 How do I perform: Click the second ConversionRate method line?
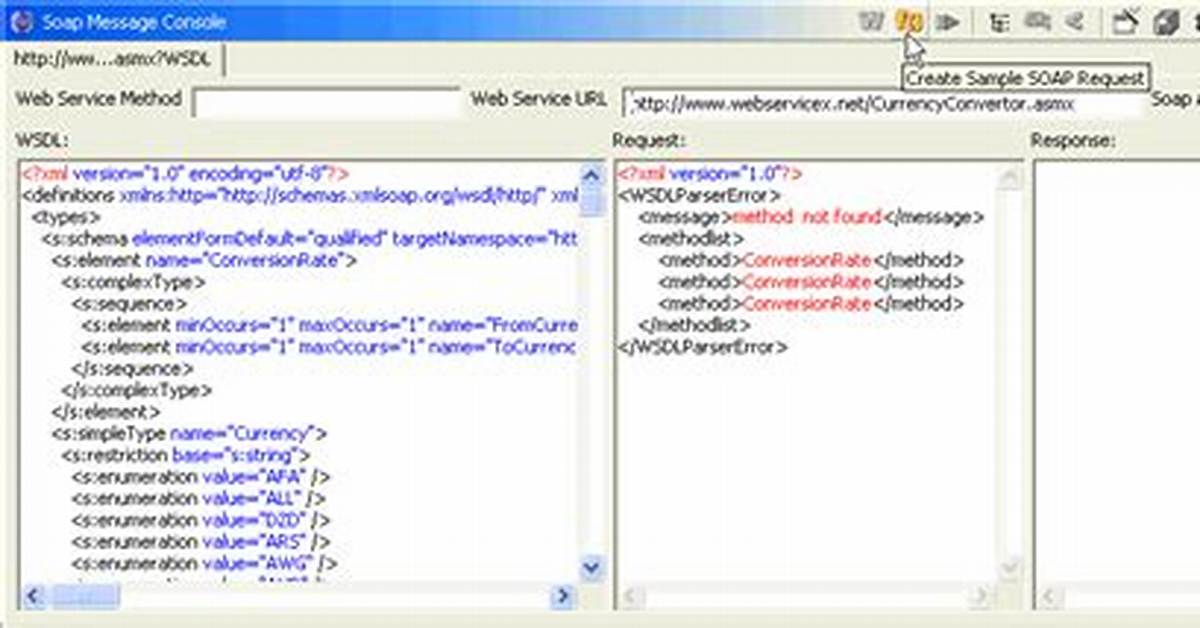point(811,283)
